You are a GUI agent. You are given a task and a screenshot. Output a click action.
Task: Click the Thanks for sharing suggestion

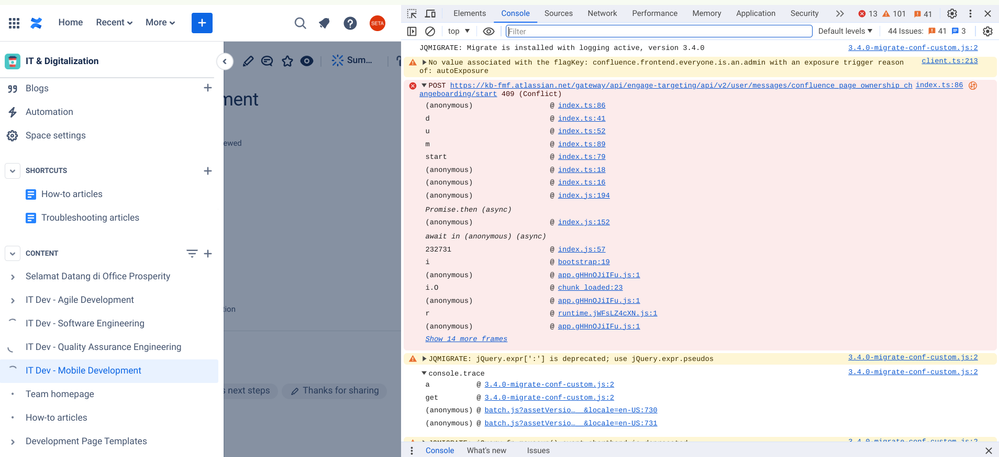click(334, 391)
